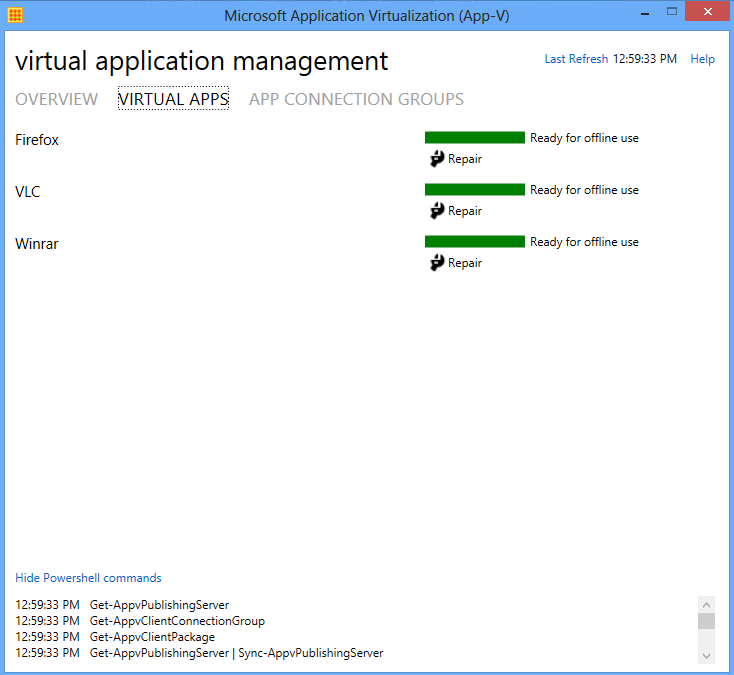Select the Virtual Apps tab
This screenshot has width=734, height=675.
[x=173, y=99]
